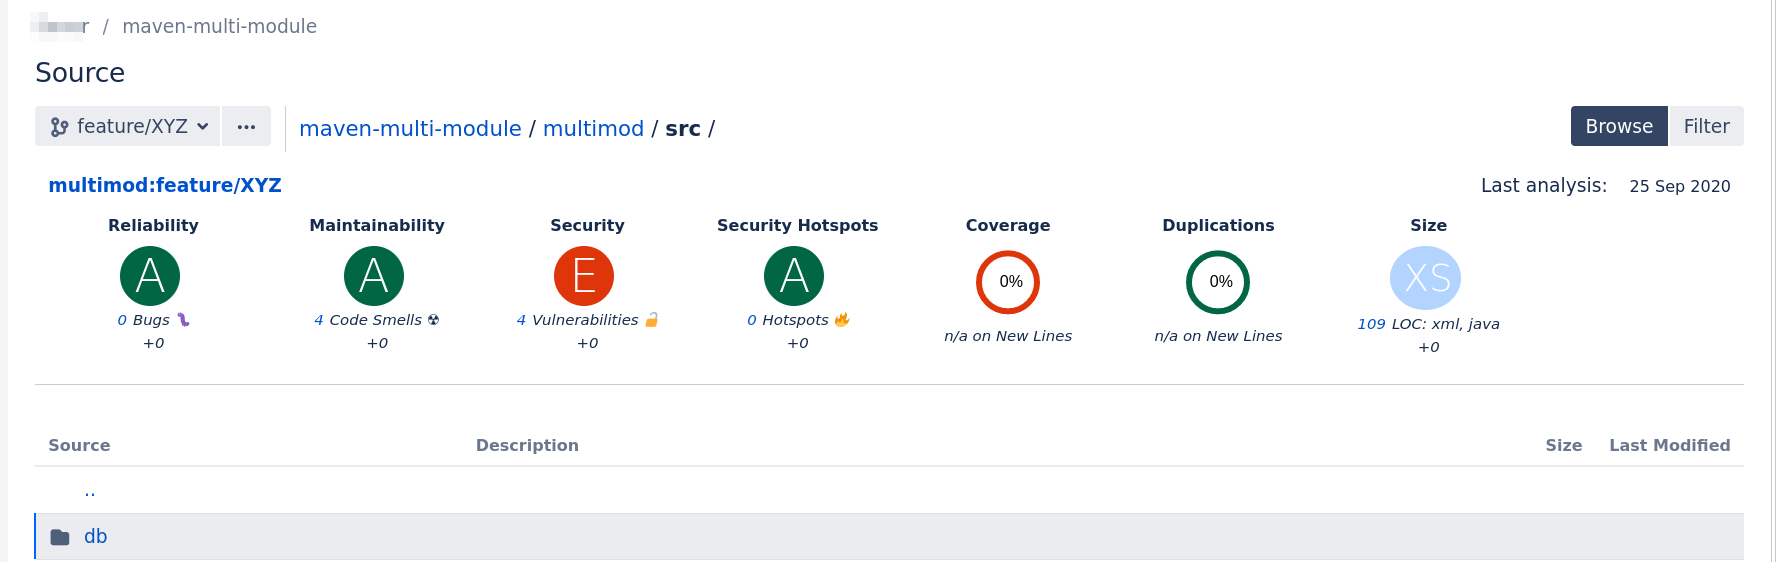
Task: Open the feature/XYZ branch dropdown
Action: pyautogui.click(x=129, y=127)
